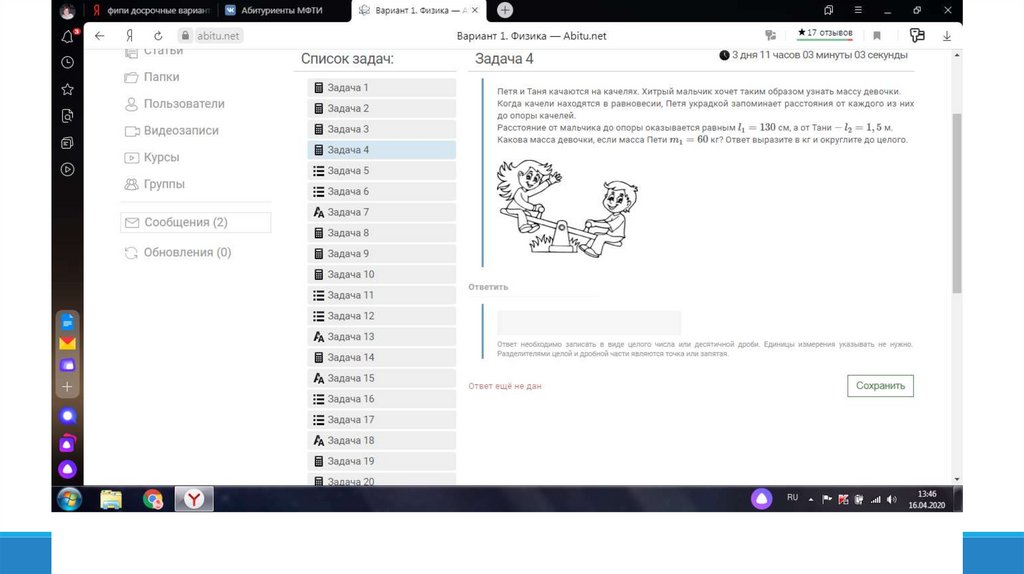Launch Google Chrome from the taskbar
Viewport: 1024px width, 574px height.
[x=153, y=498]
